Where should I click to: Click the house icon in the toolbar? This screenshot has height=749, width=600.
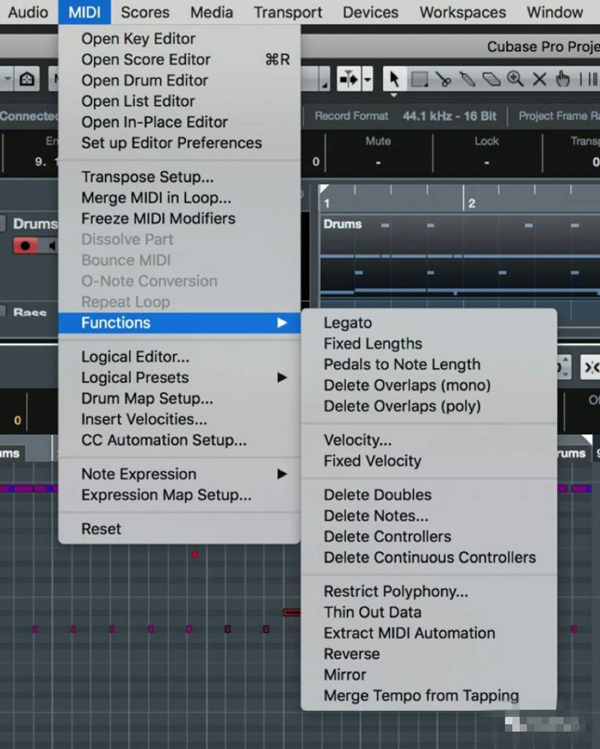click(x=27, y=79)
